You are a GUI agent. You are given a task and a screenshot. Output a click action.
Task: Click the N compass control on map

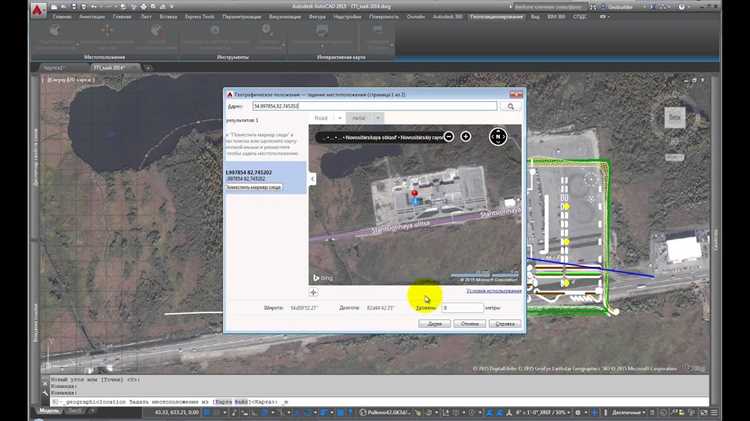tap(498, 136)
